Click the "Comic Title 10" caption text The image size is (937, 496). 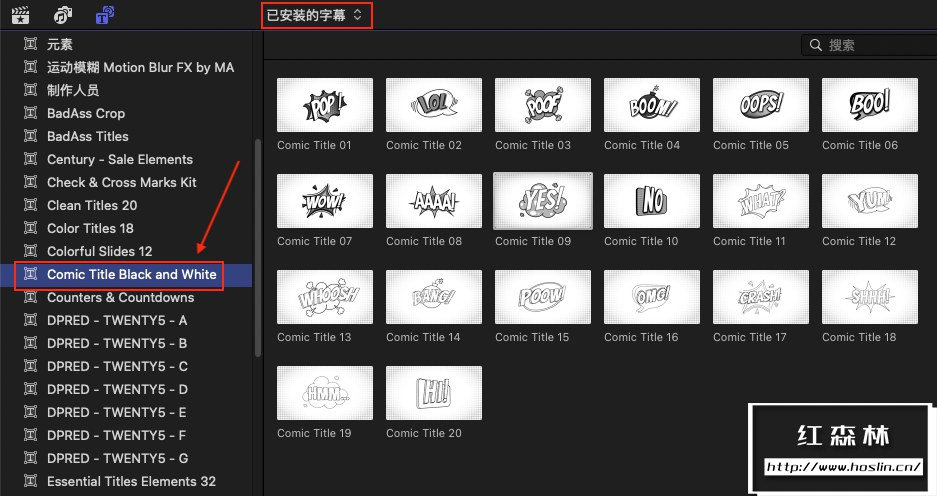tap(641, 241)
